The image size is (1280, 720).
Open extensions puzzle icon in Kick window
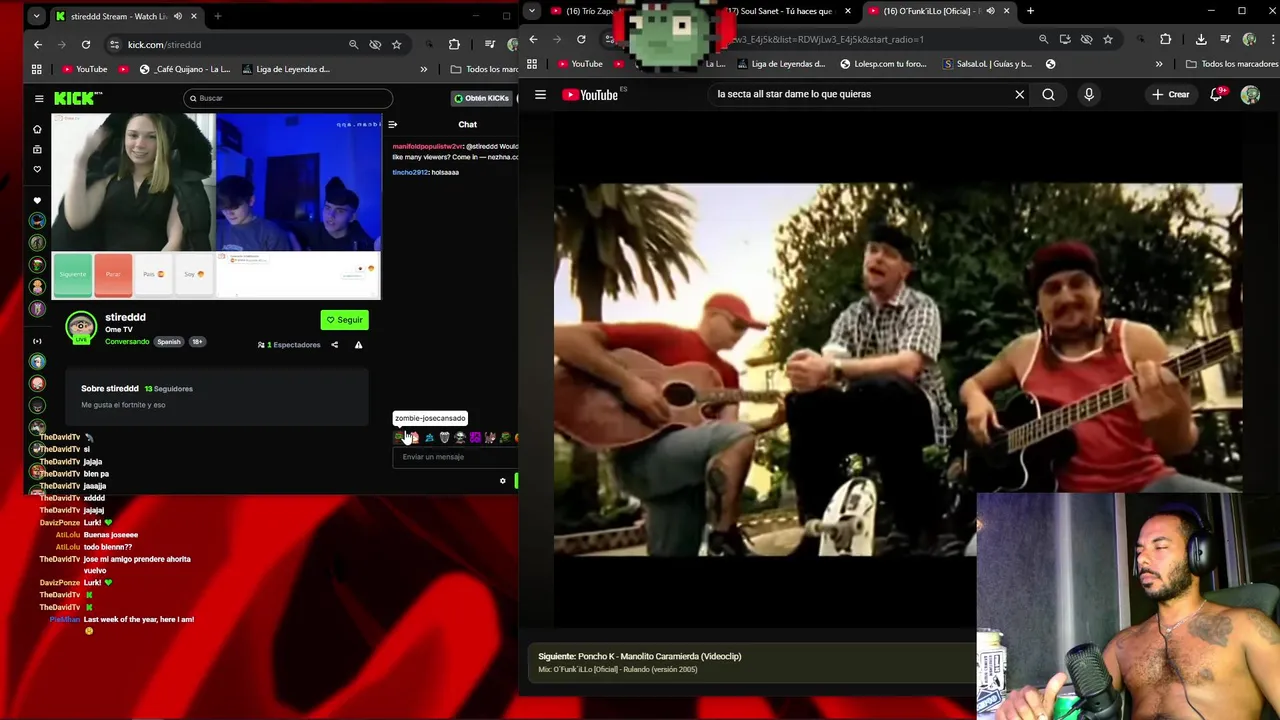click(454, 45)
